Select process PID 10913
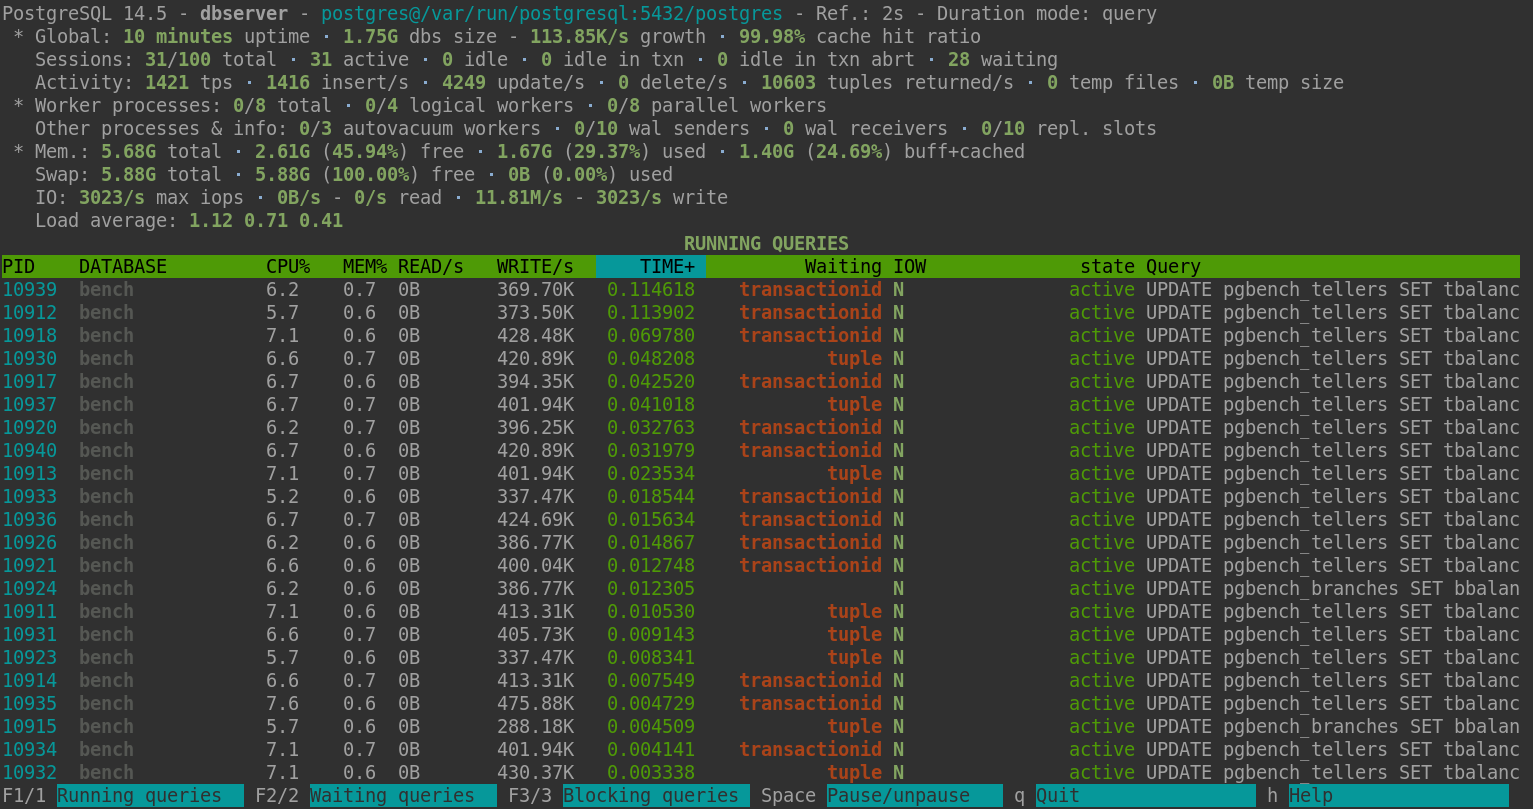The height and width of the screenshot is (809, 1533). [29, 474]
